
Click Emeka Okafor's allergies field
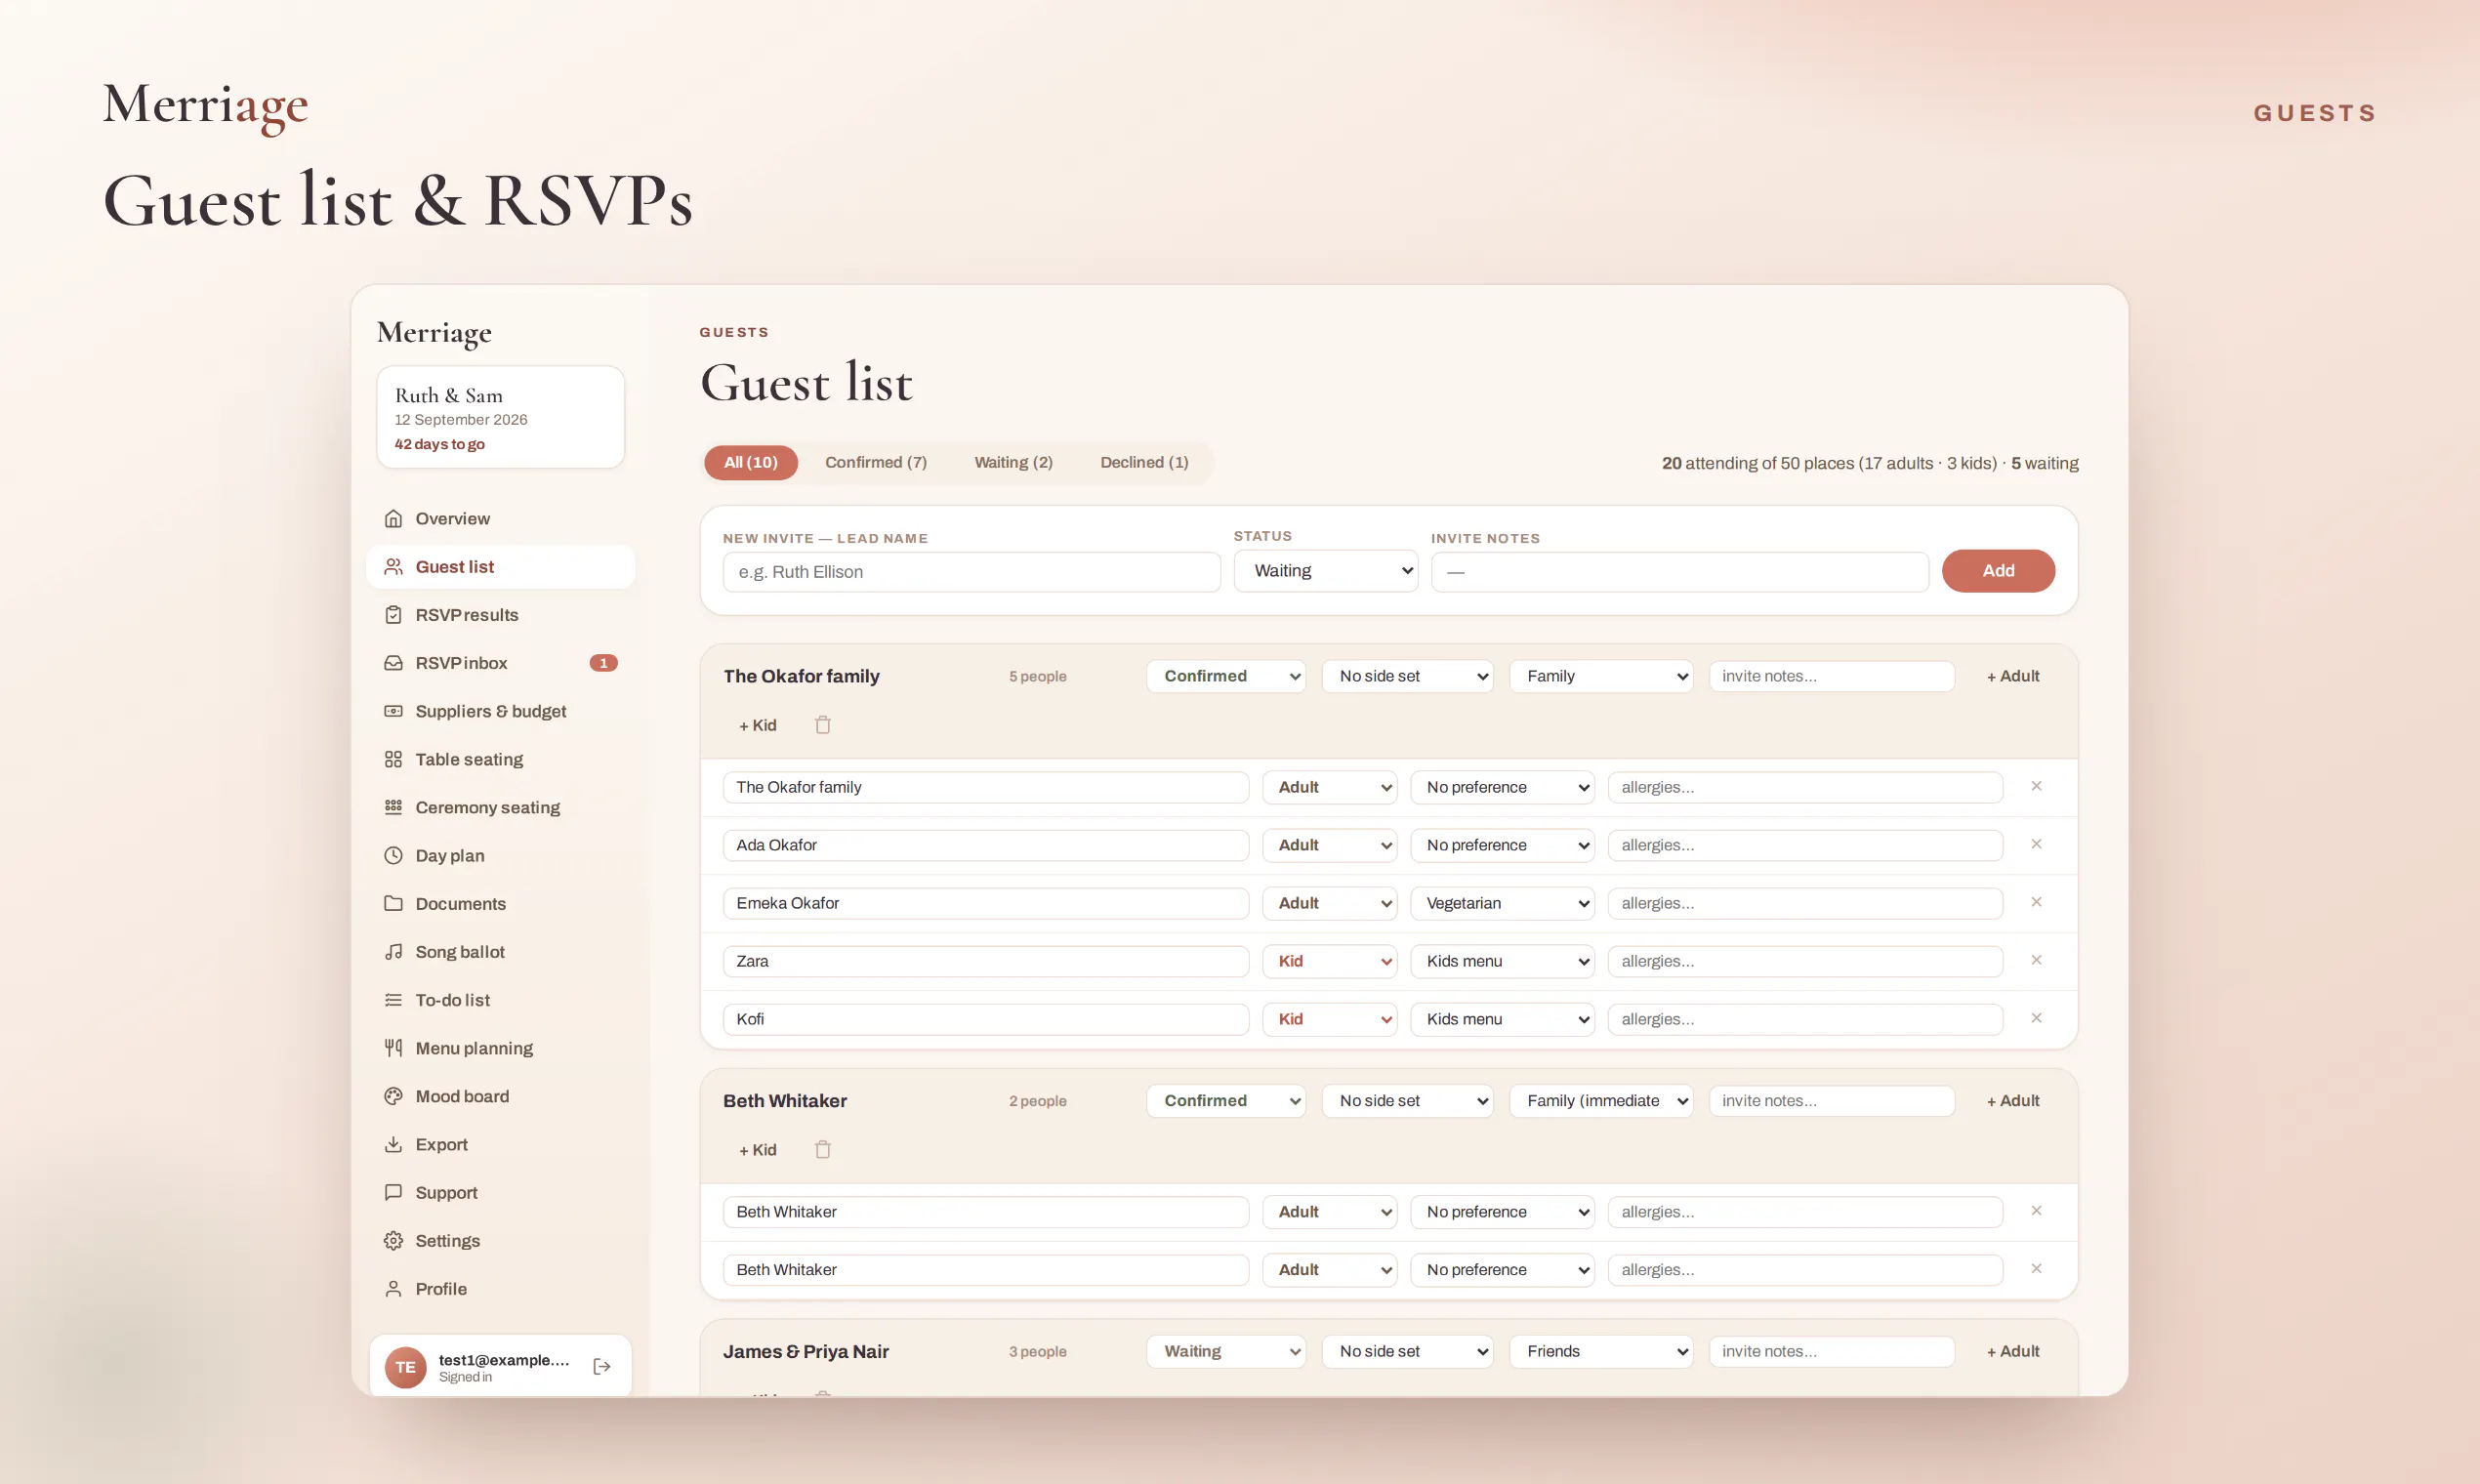pos(1805,903)
